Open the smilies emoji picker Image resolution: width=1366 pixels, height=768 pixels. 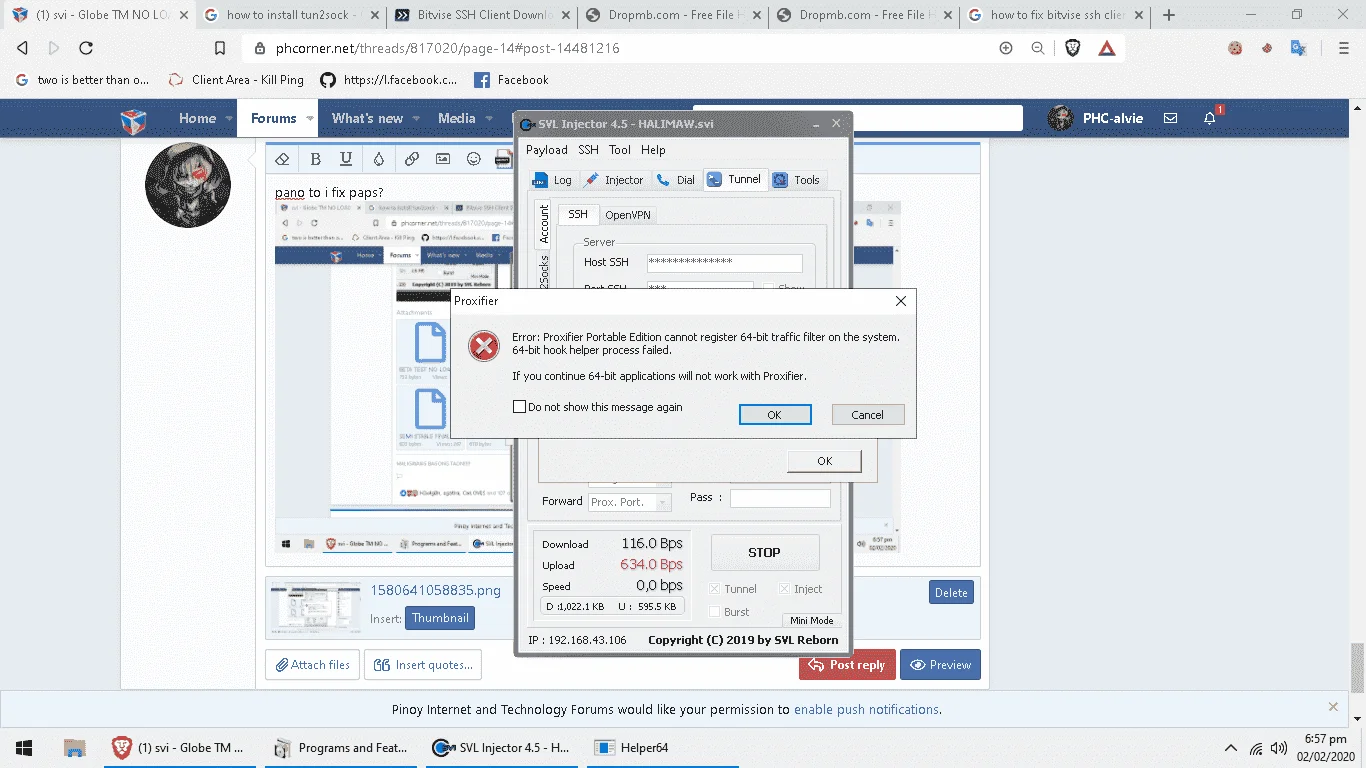[474, 159]
